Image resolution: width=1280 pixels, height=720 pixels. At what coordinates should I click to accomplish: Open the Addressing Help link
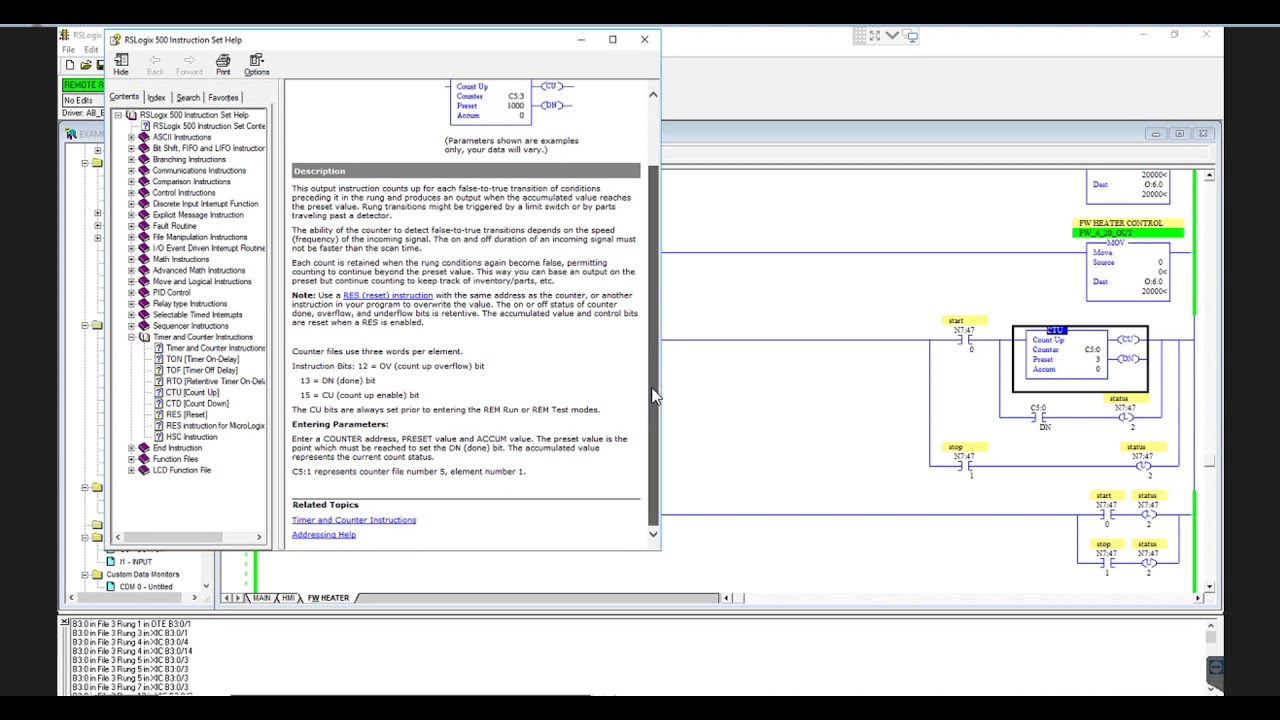(324, 535)
